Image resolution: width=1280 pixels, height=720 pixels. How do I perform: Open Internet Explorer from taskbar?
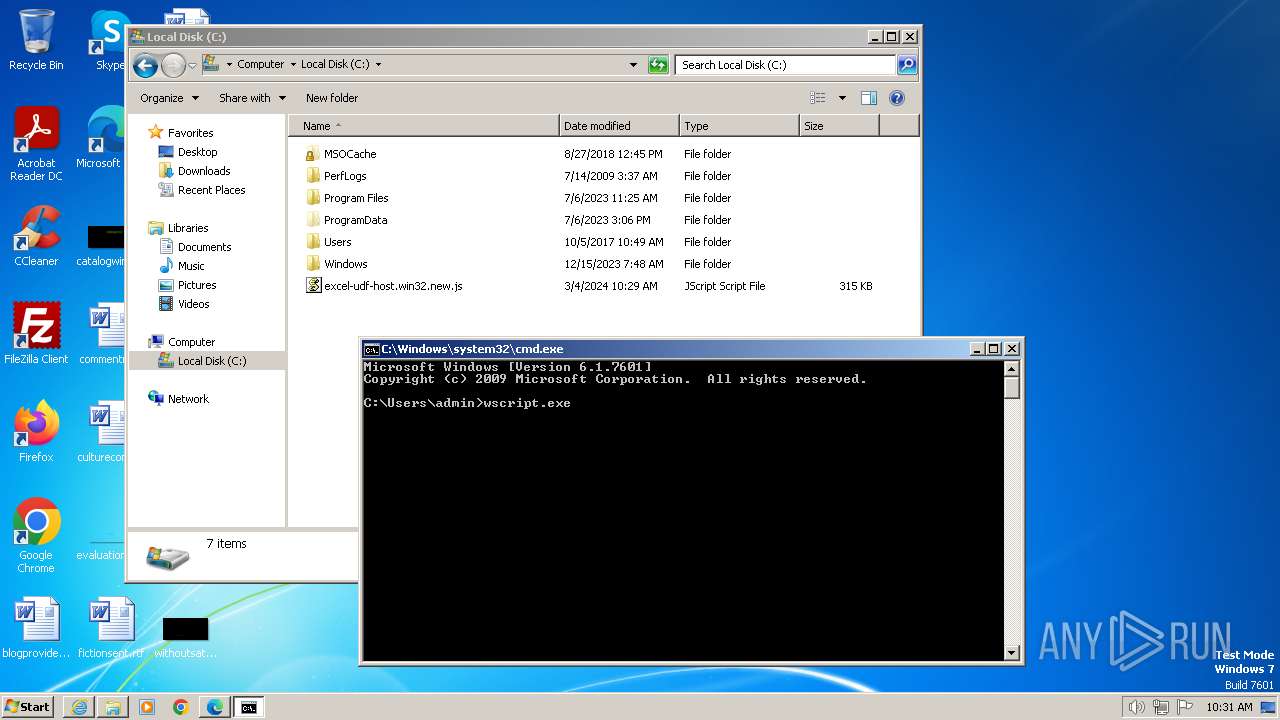[x=79, y=707]
